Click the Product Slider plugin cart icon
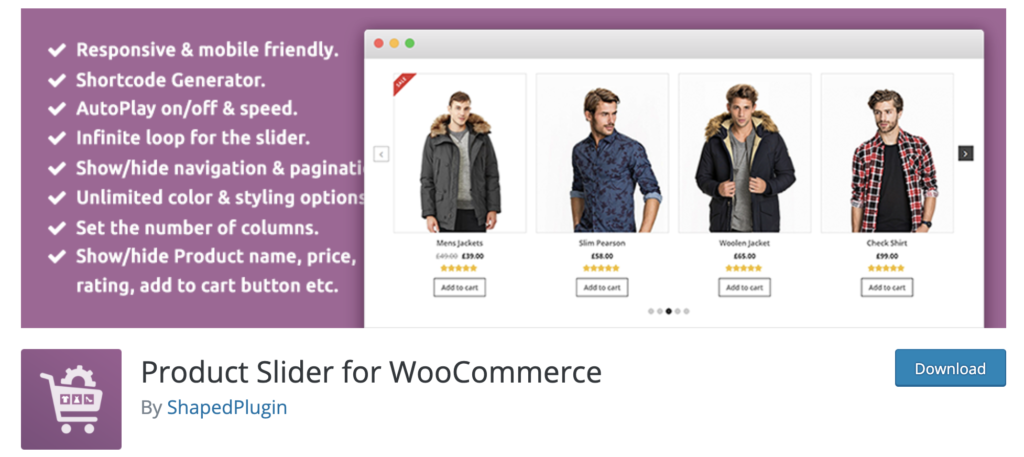 (71, 399)
